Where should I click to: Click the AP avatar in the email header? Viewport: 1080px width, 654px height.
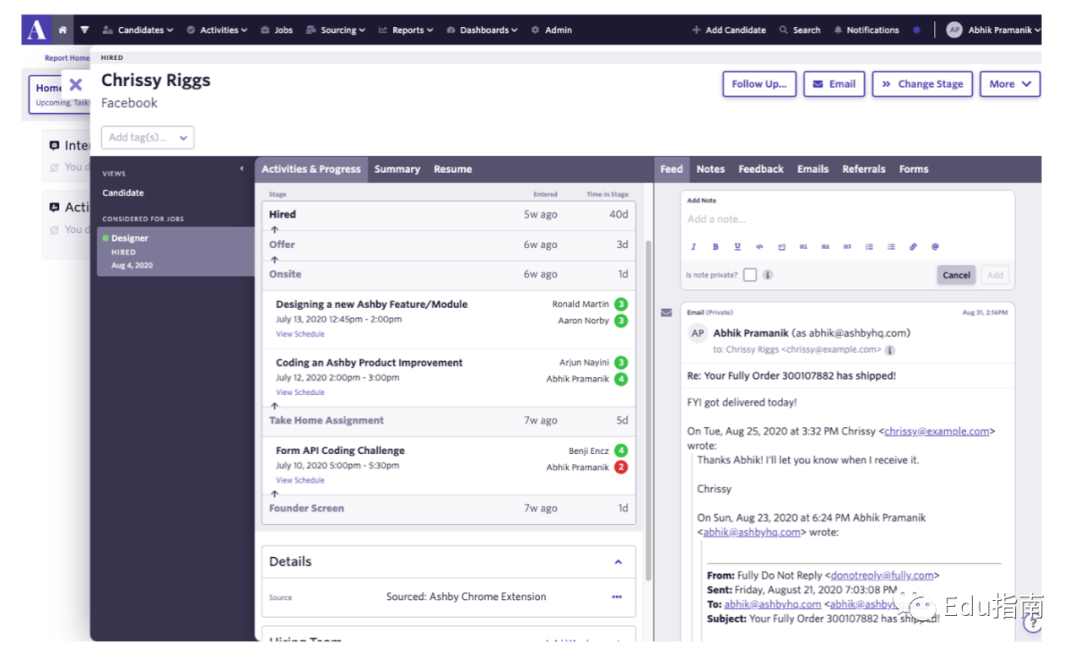click(x=698, y=333)
